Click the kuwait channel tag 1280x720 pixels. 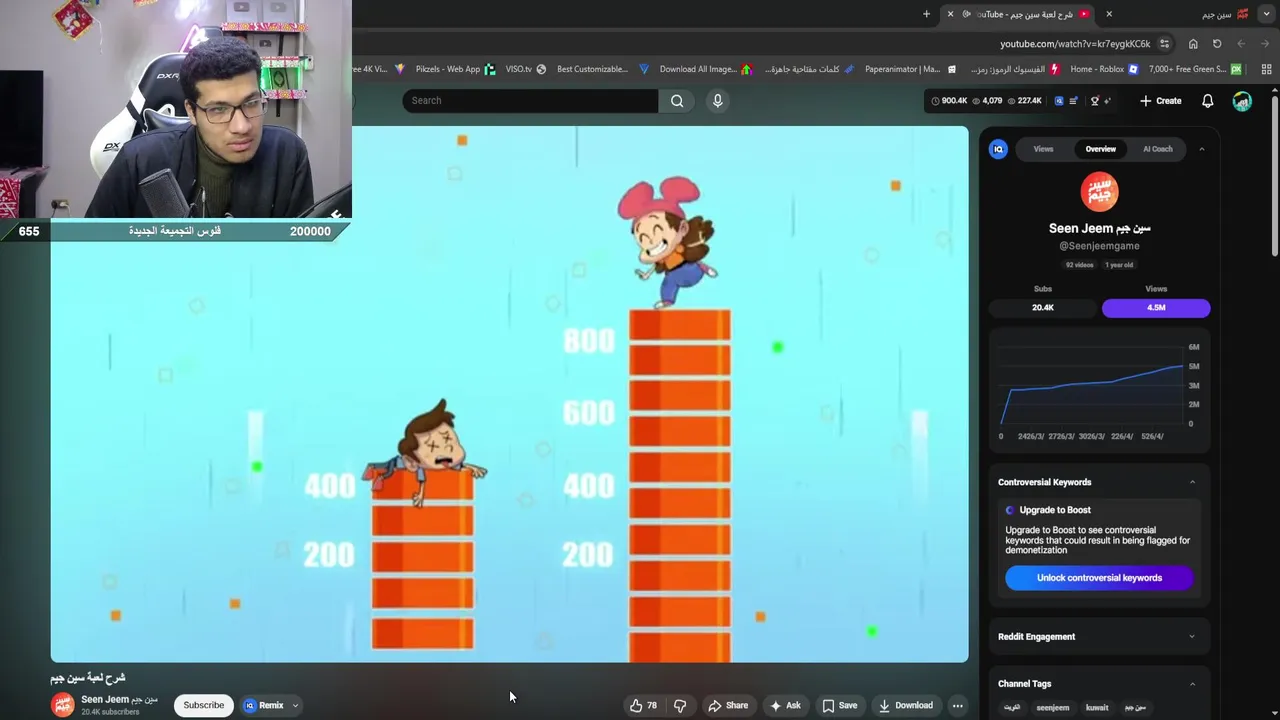[x=1097, y=708]
